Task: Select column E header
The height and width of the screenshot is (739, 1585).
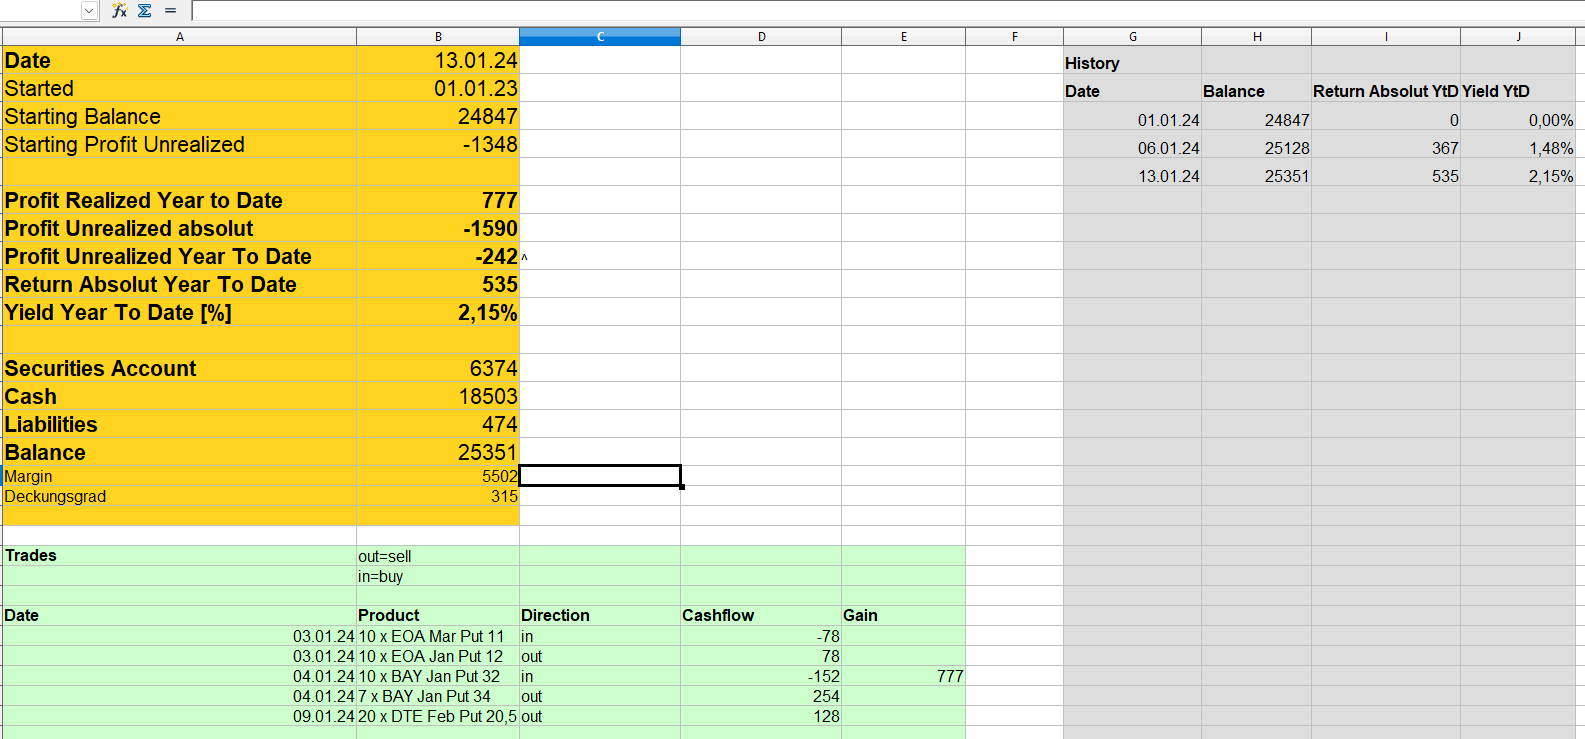Action: [903, 37]
